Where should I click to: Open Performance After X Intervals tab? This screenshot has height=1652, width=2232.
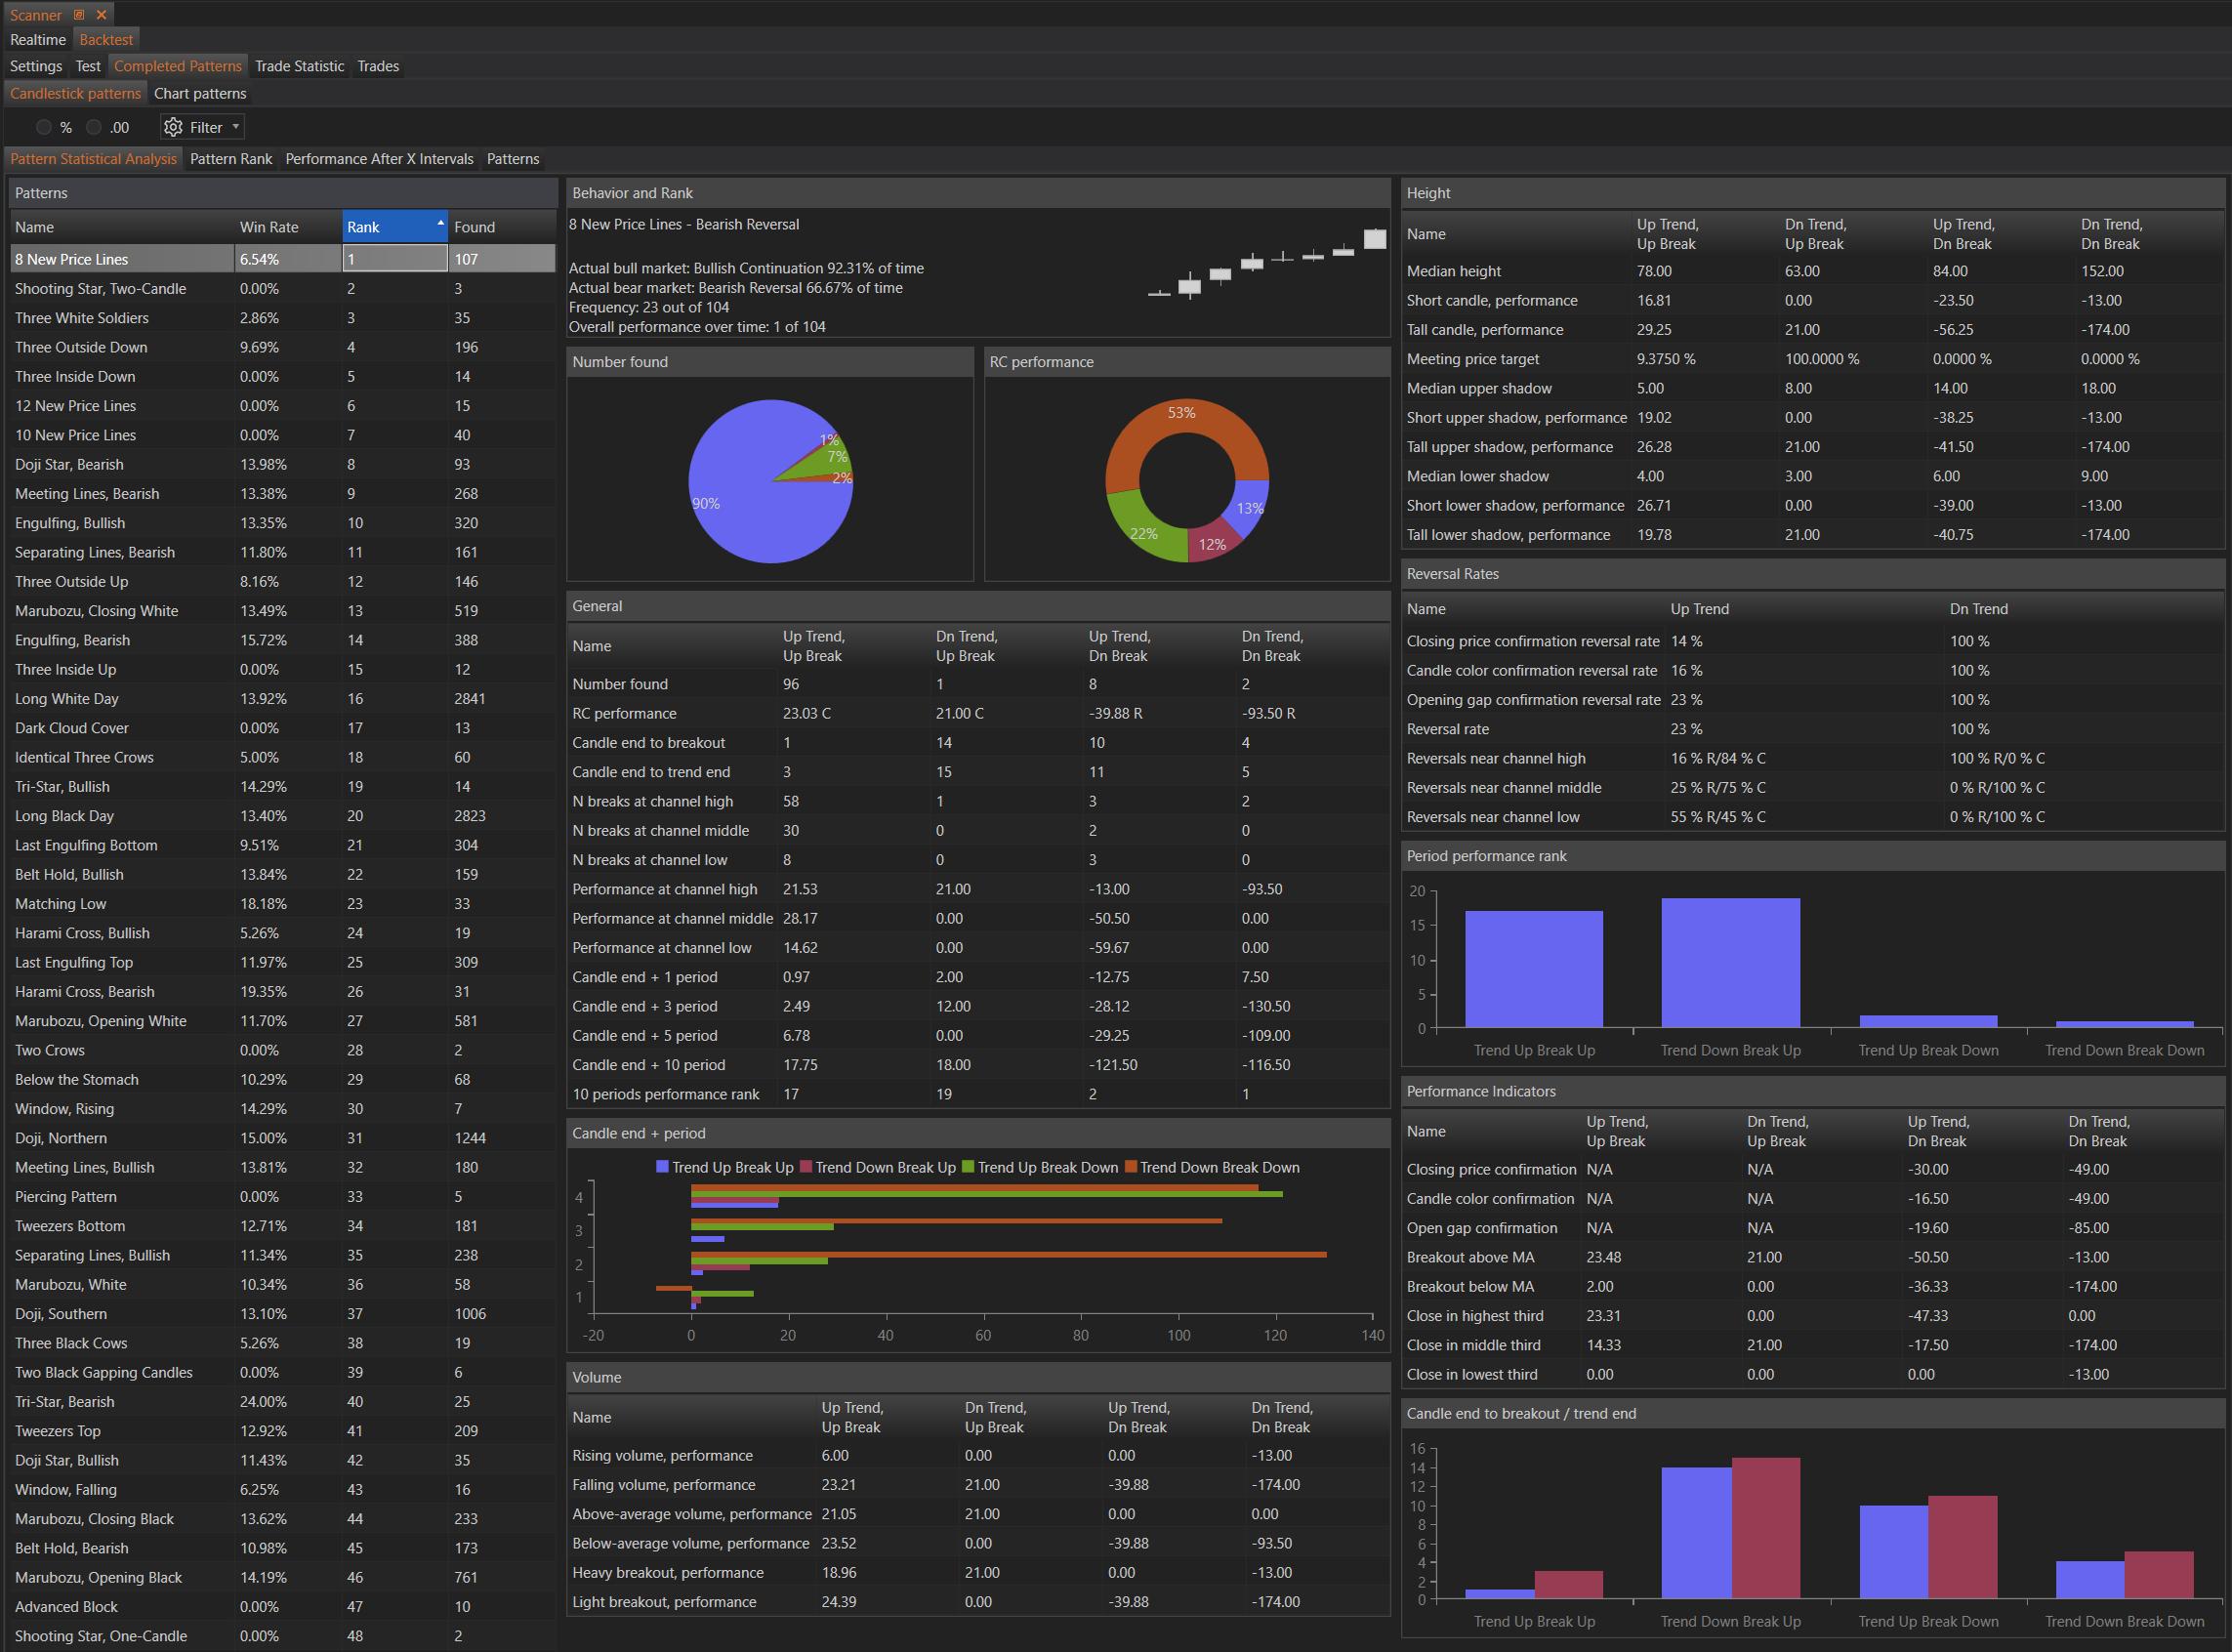tap(379, 159)
